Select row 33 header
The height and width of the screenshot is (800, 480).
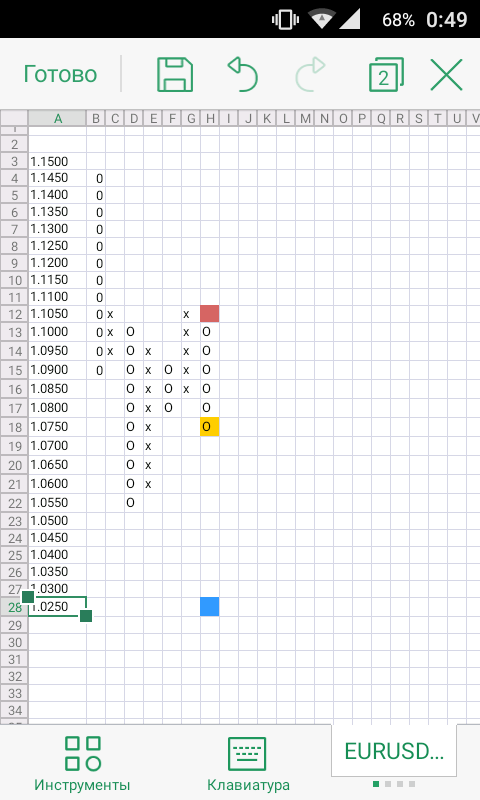[14, 693]
